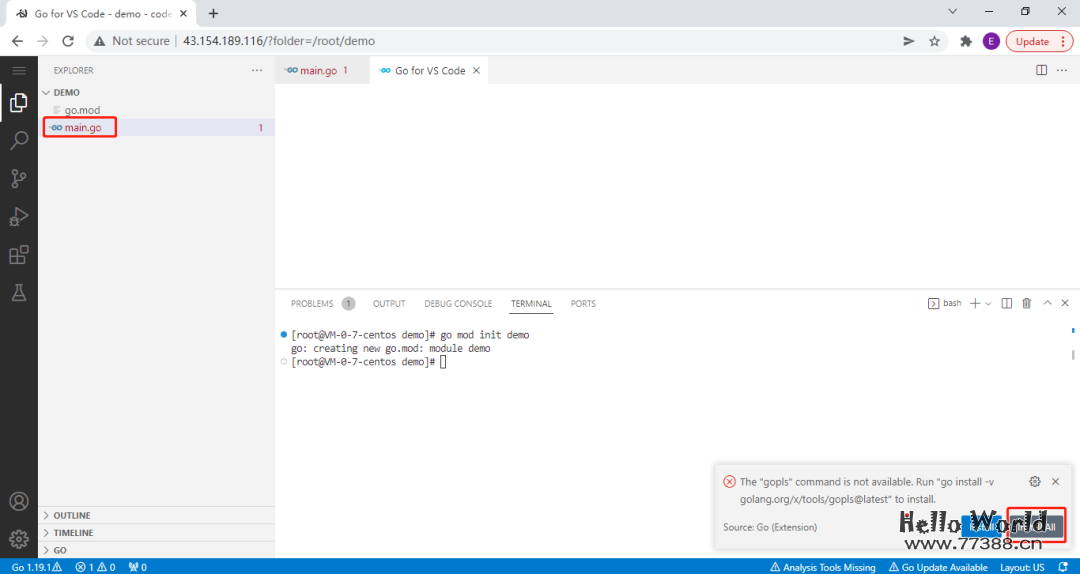Screen dimensions: 1080x574
Task: Split the editor with layout icon
Action: (1041, 70)
